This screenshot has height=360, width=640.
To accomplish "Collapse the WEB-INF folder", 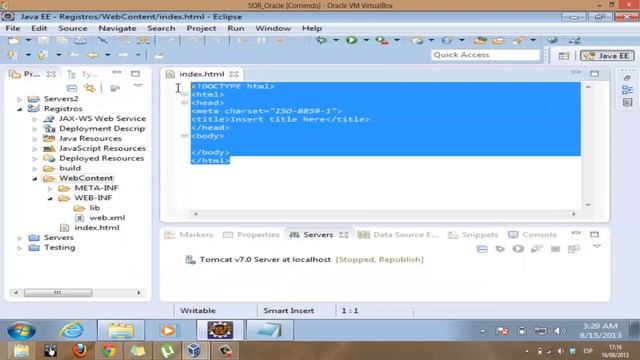I will click(x=50, y=198).
